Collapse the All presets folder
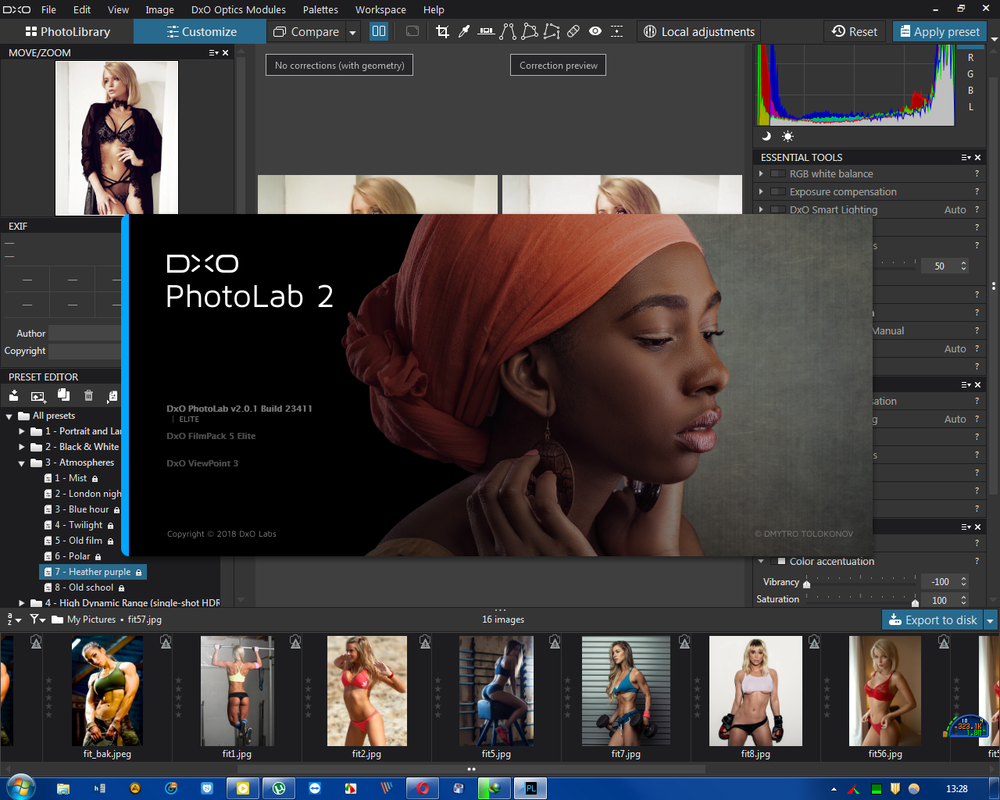This screenshot has width=1000, height=800. click(9, 416)
